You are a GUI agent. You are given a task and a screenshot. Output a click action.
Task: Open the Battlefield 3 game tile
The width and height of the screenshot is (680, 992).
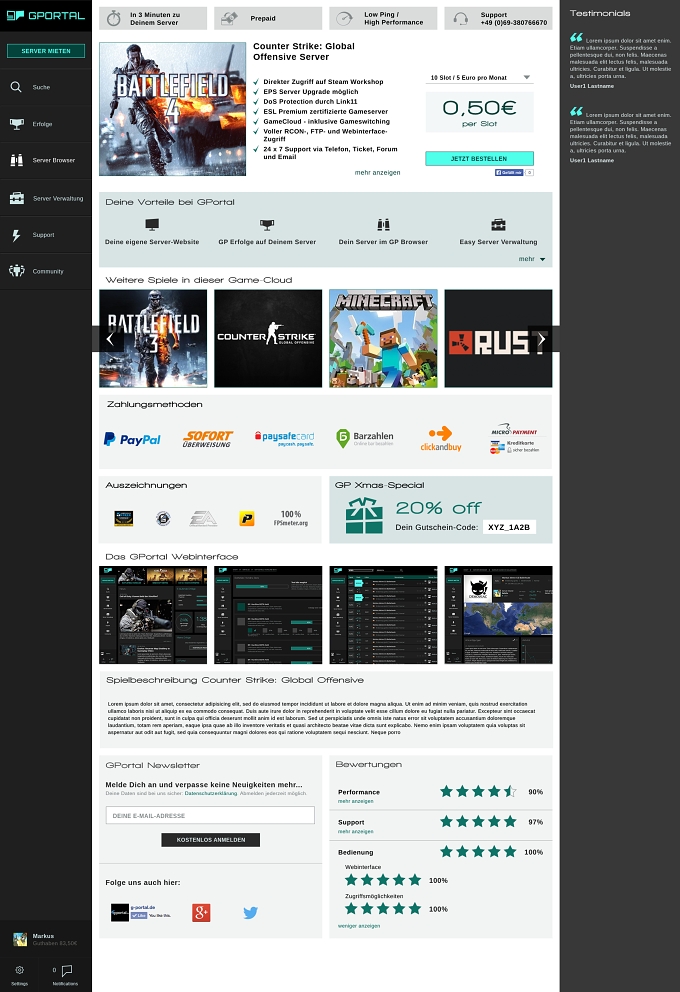tap(153, 338)
